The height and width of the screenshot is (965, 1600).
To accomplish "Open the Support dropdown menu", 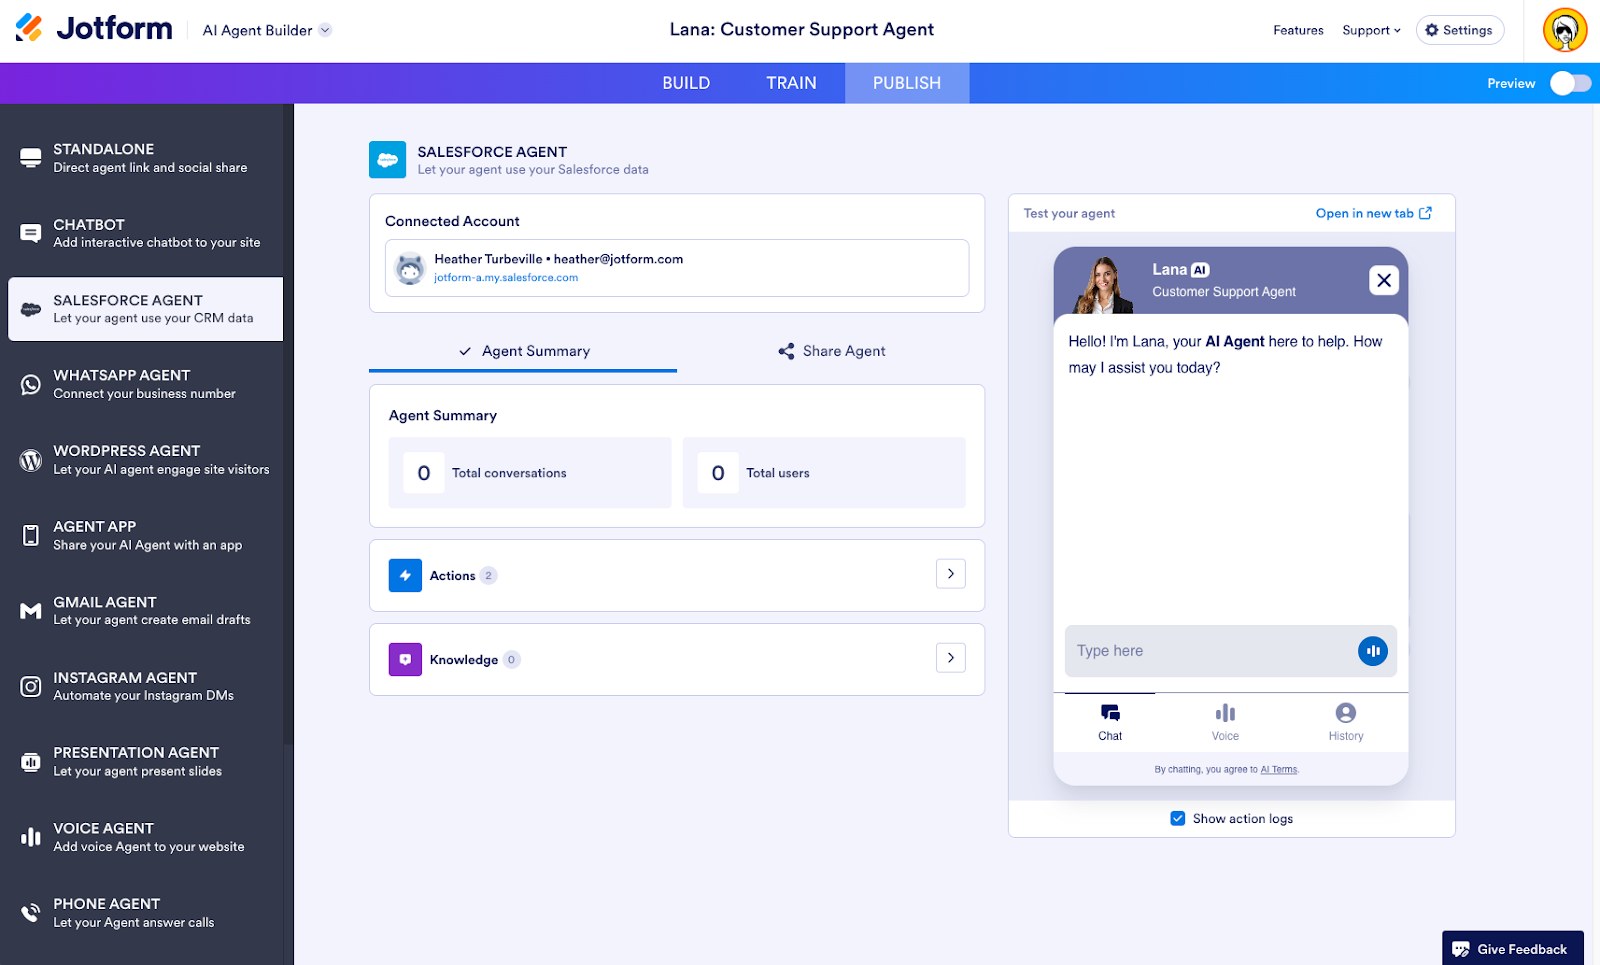I will (1371, 30).
